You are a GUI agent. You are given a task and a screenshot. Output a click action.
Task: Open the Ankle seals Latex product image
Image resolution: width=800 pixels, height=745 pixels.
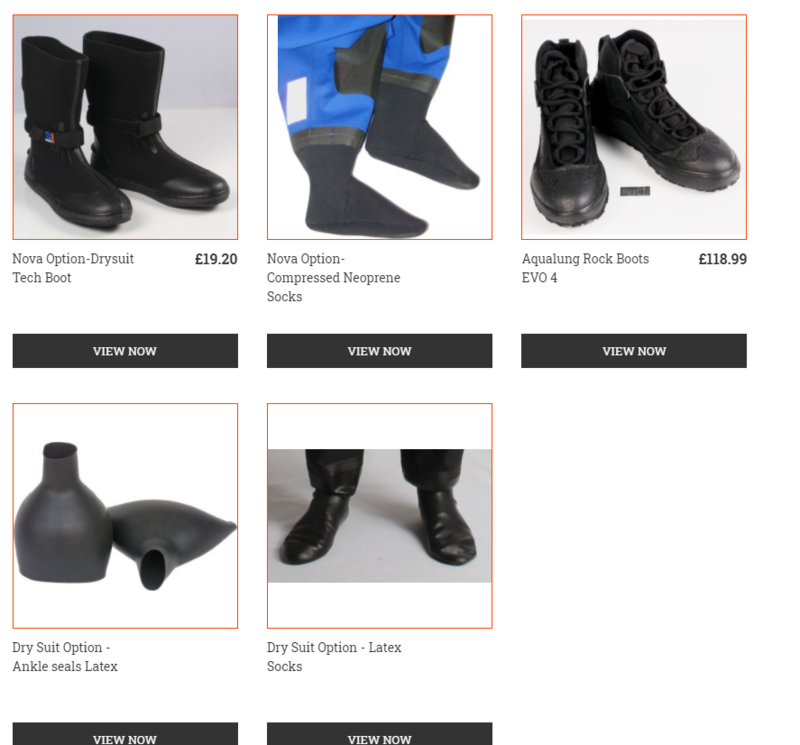tap(125, 516)
